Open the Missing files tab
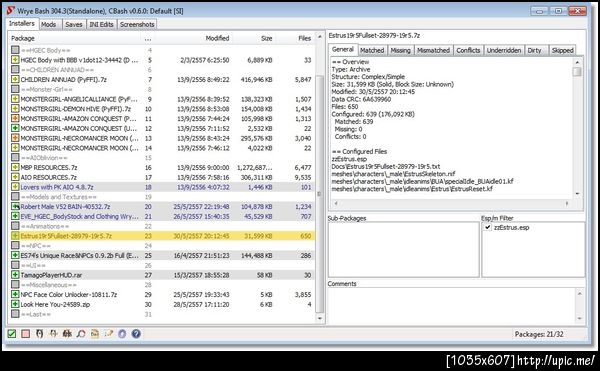600x371 pixels. point(401,50)
